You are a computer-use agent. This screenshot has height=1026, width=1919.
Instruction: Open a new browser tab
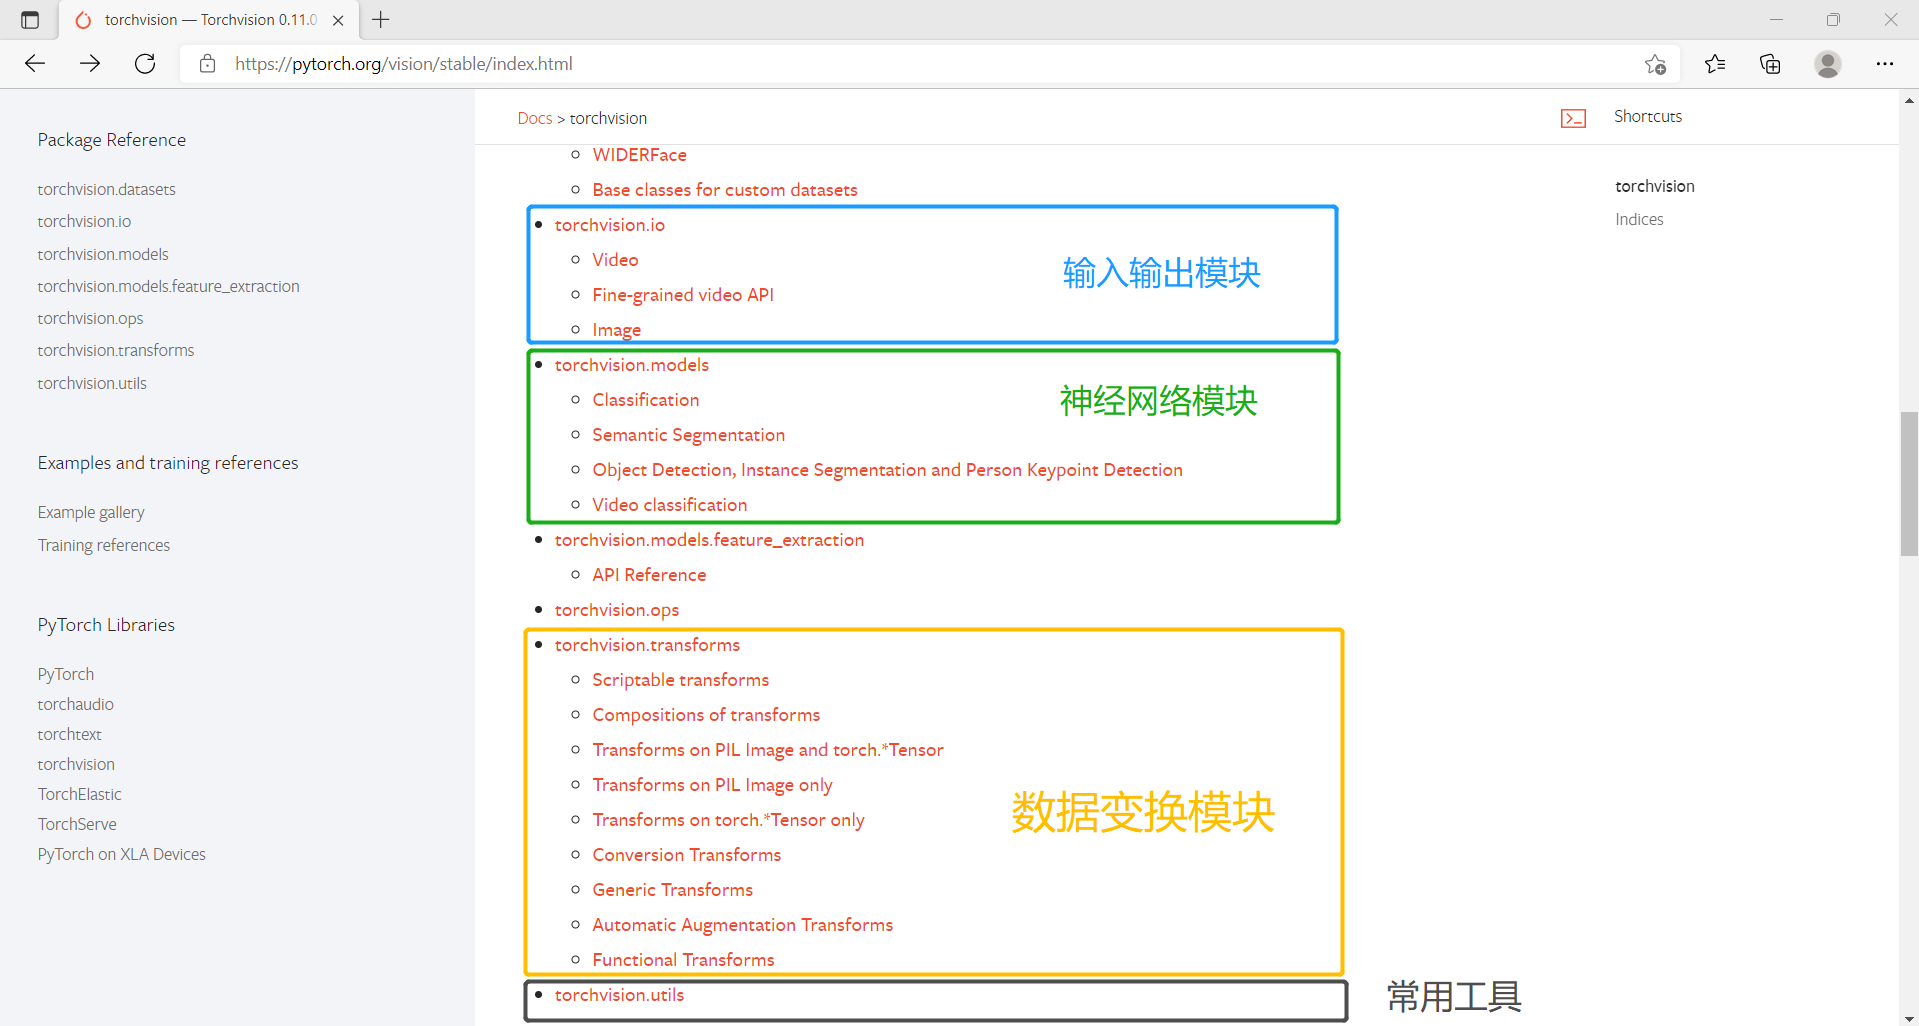pyautogui.click(x=380, y=19)
